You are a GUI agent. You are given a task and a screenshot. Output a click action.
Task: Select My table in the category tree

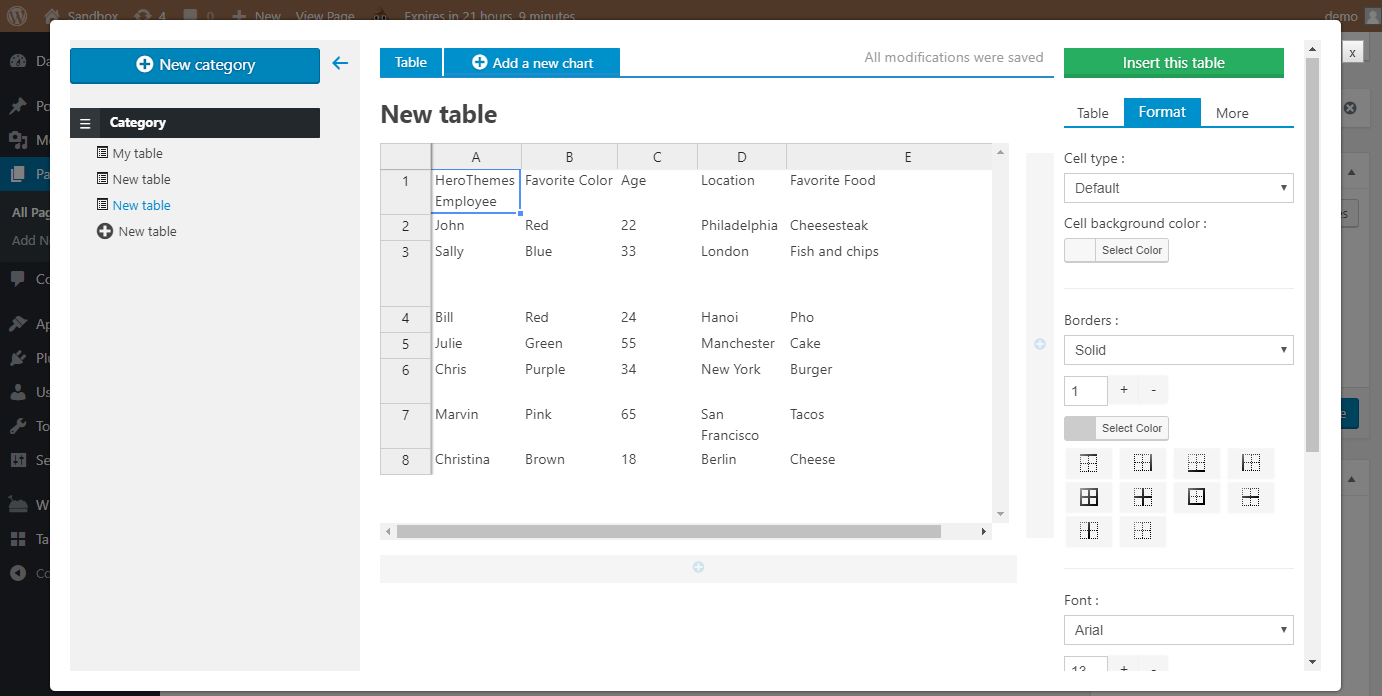137,154
